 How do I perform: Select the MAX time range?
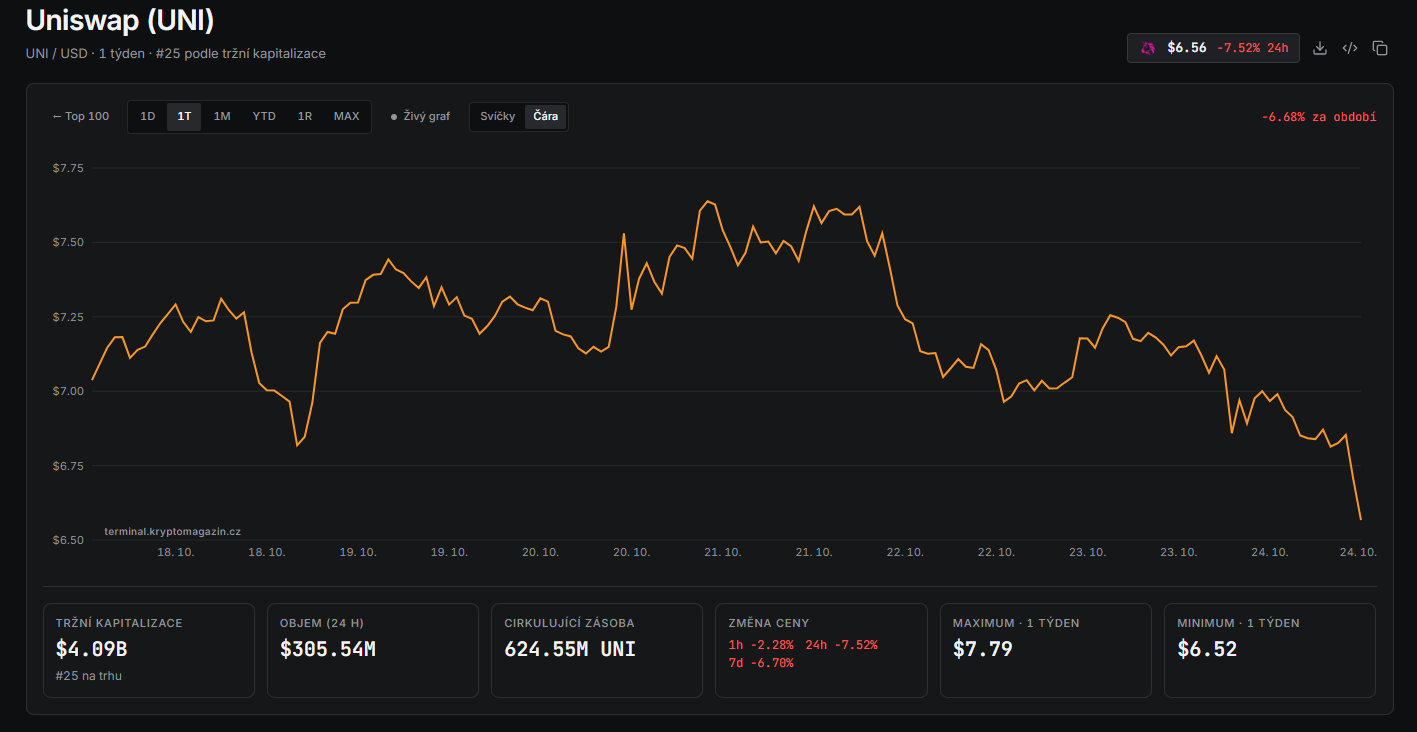click(346, 117)
